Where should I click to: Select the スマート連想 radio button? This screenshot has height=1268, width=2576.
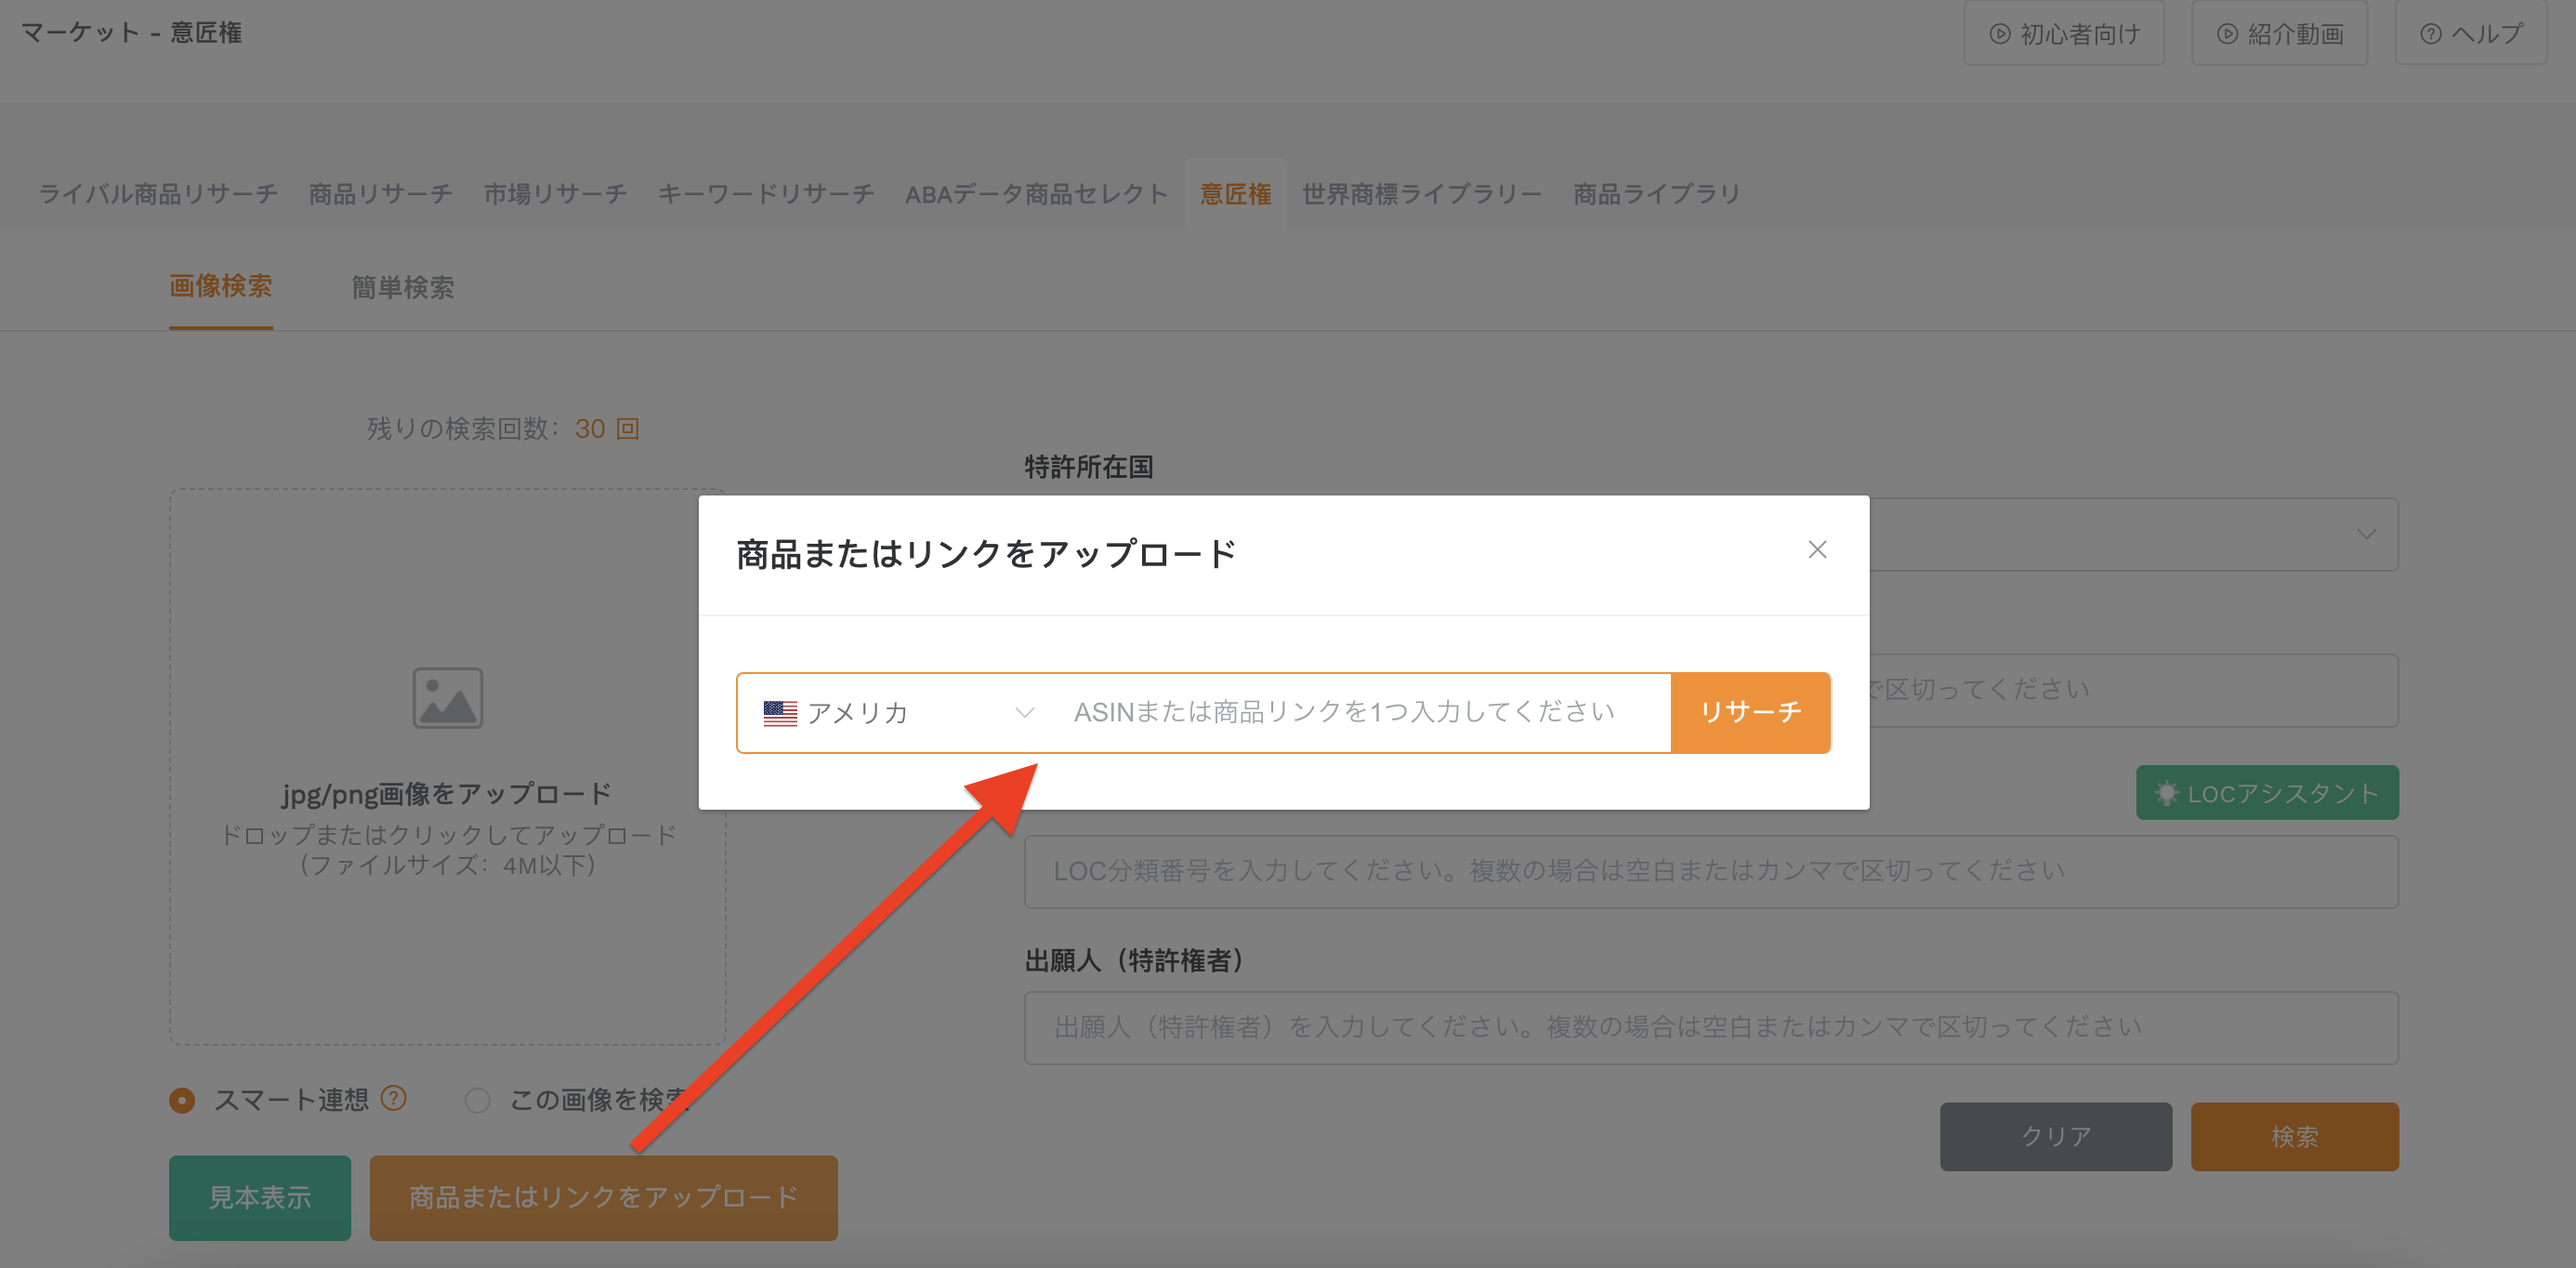(x=182, y=1100)
